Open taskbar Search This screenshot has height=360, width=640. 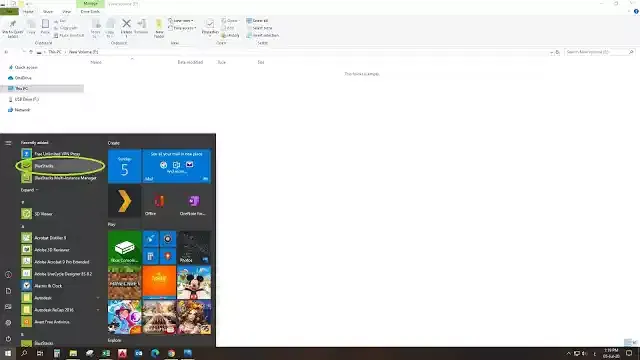[24, 353]
